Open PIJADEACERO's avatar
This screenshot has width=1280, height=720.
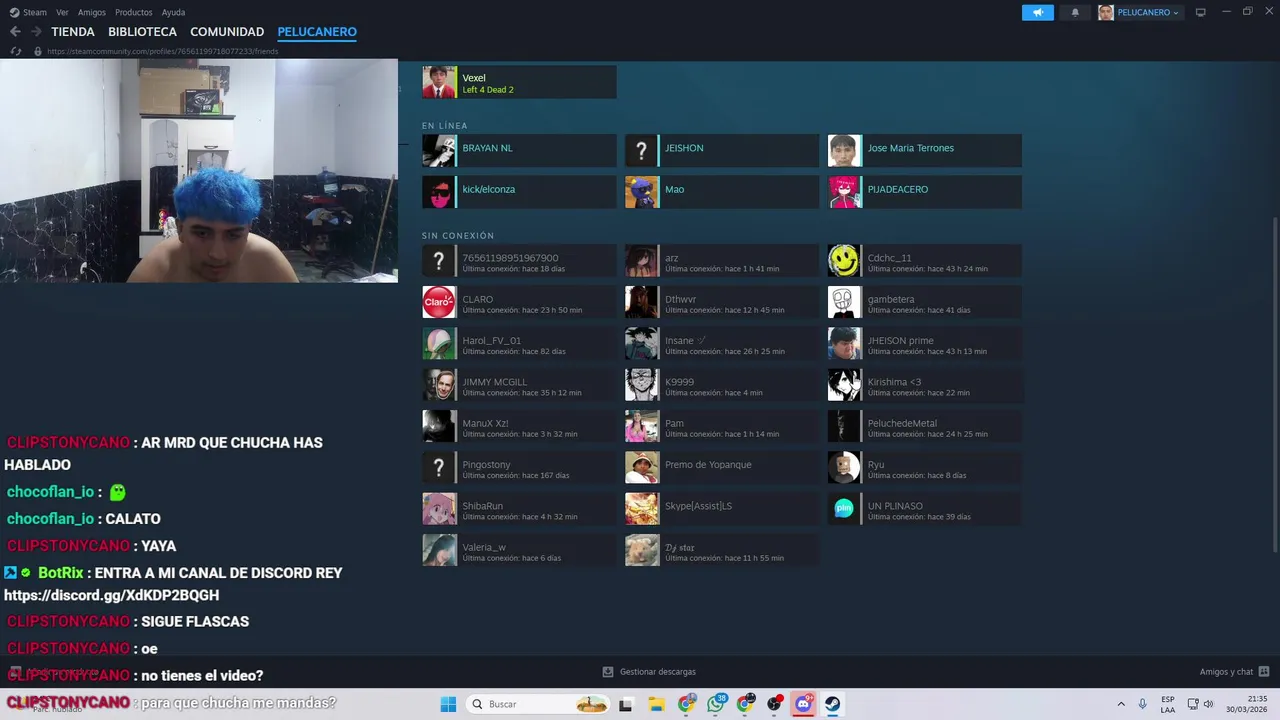(845, 192)
